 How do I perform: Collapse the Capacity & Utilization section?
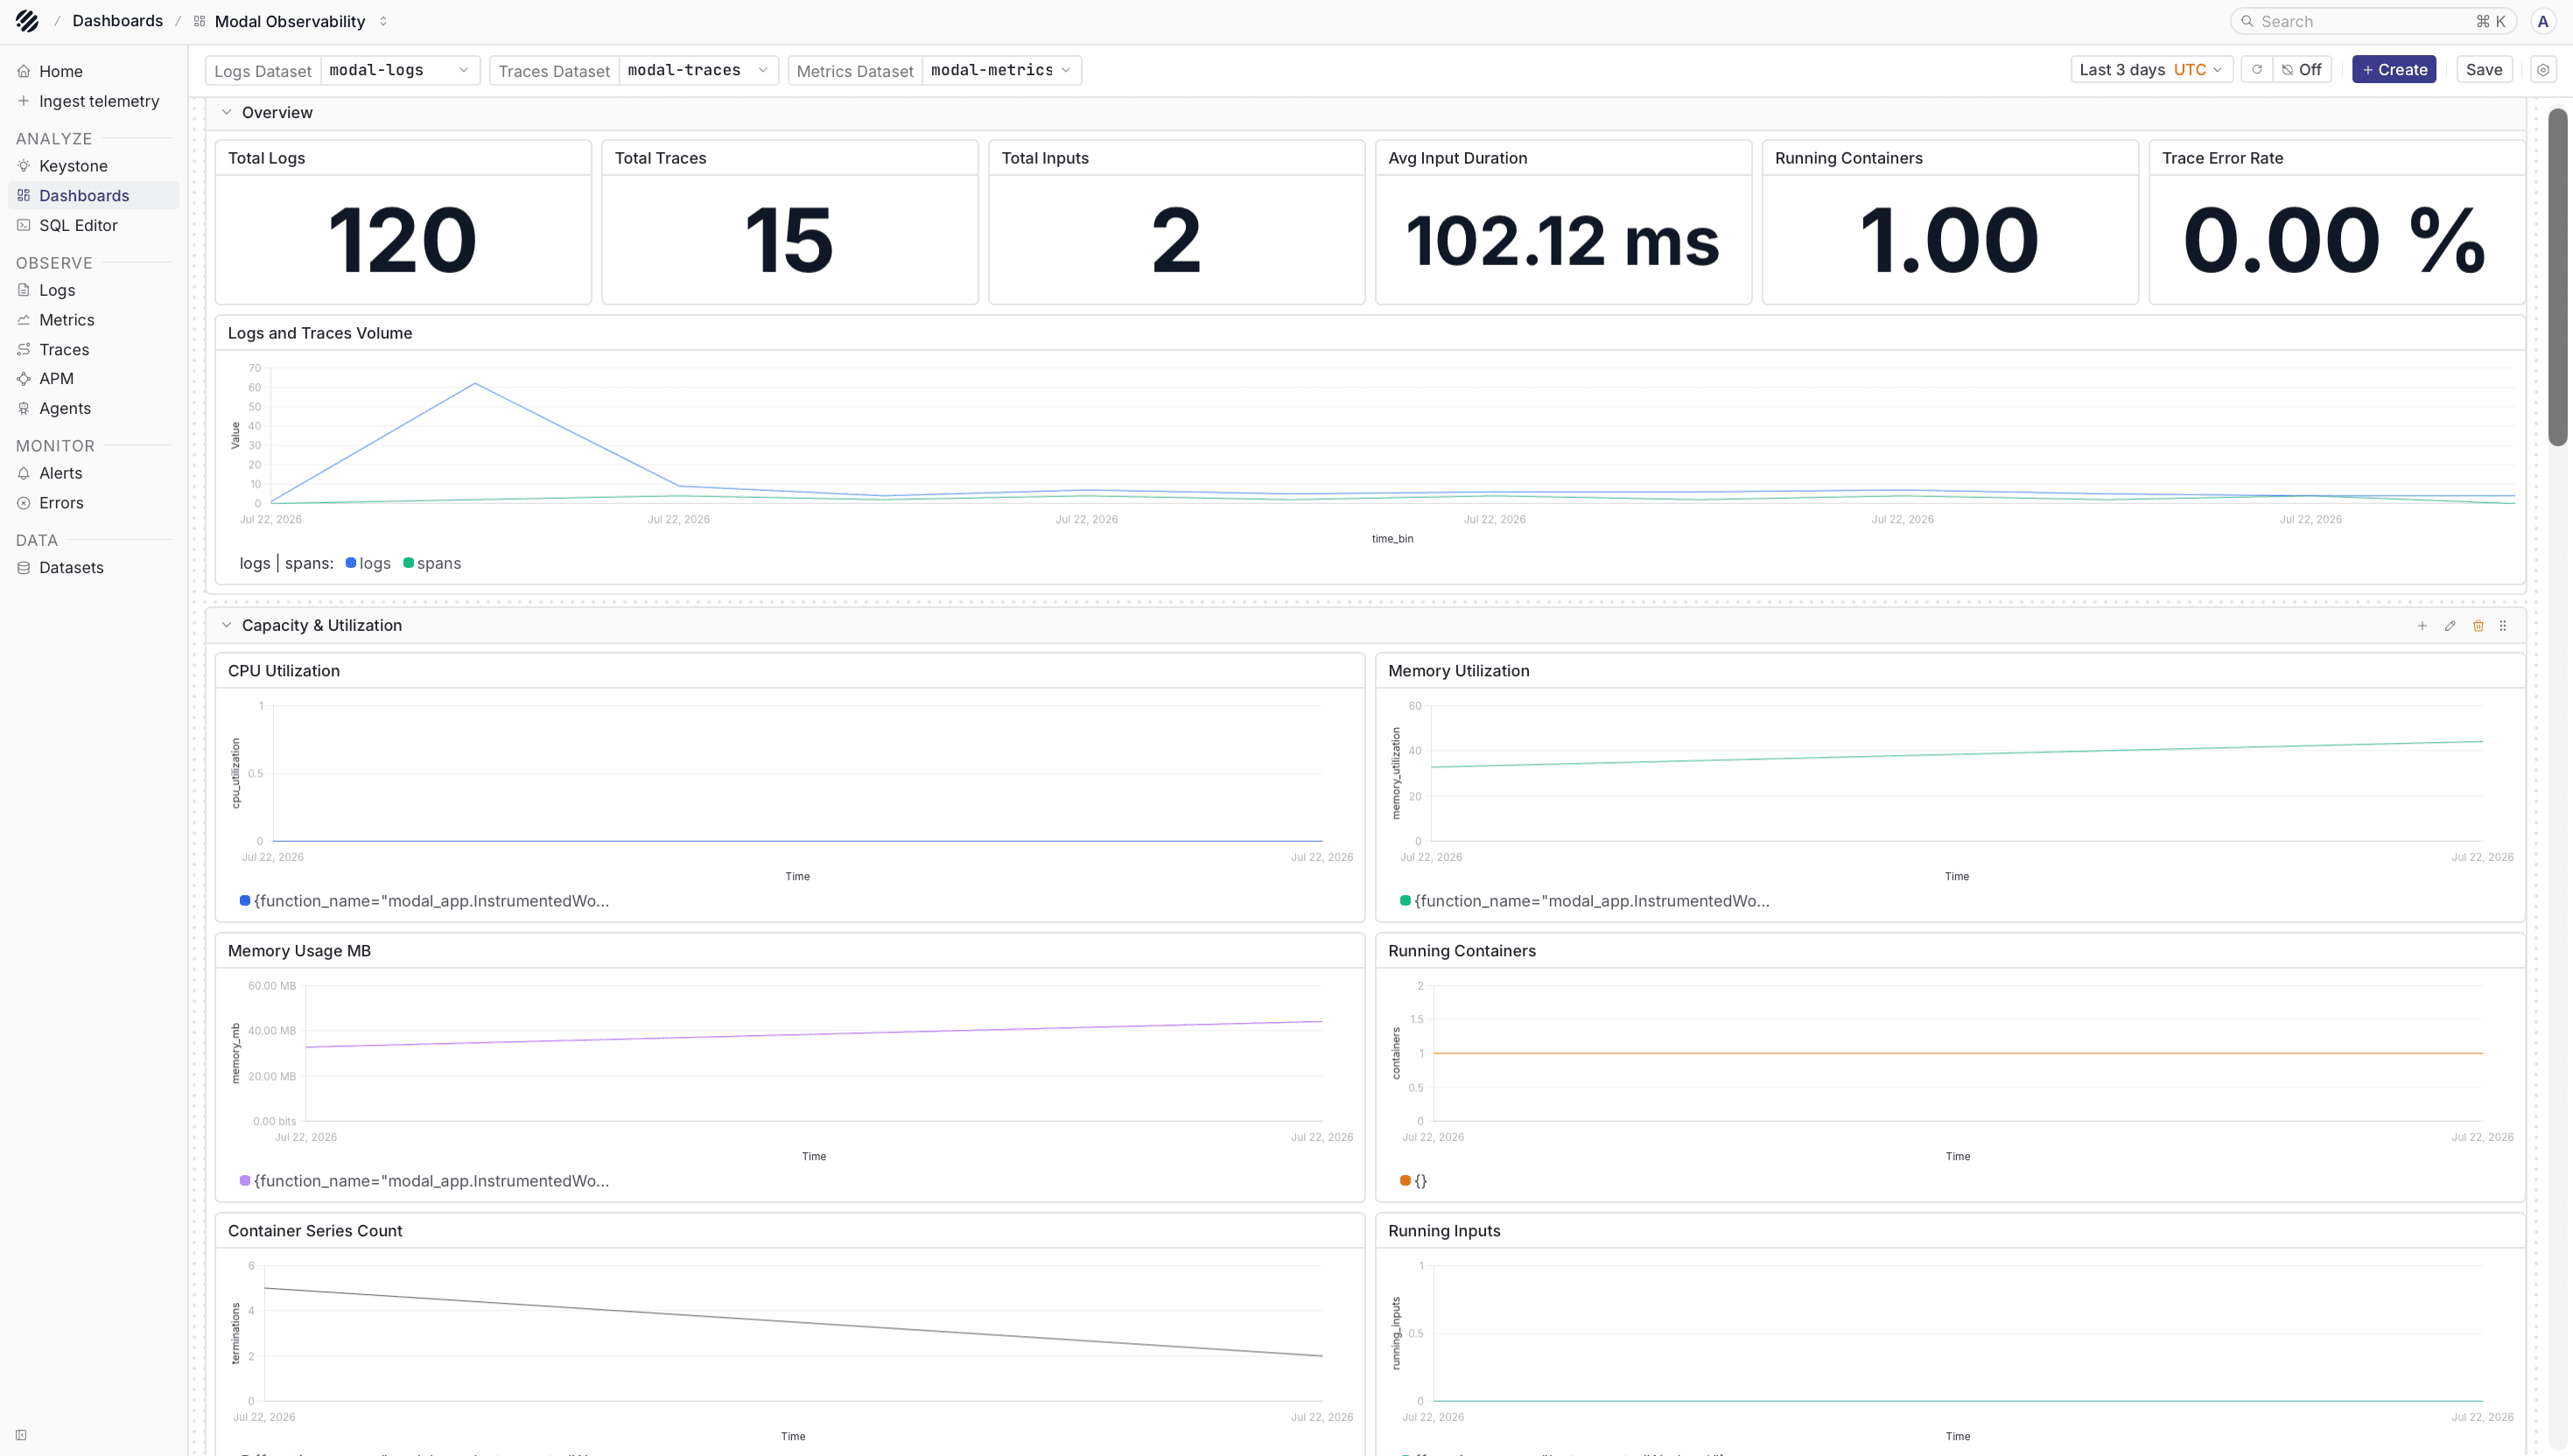point(226,625)
